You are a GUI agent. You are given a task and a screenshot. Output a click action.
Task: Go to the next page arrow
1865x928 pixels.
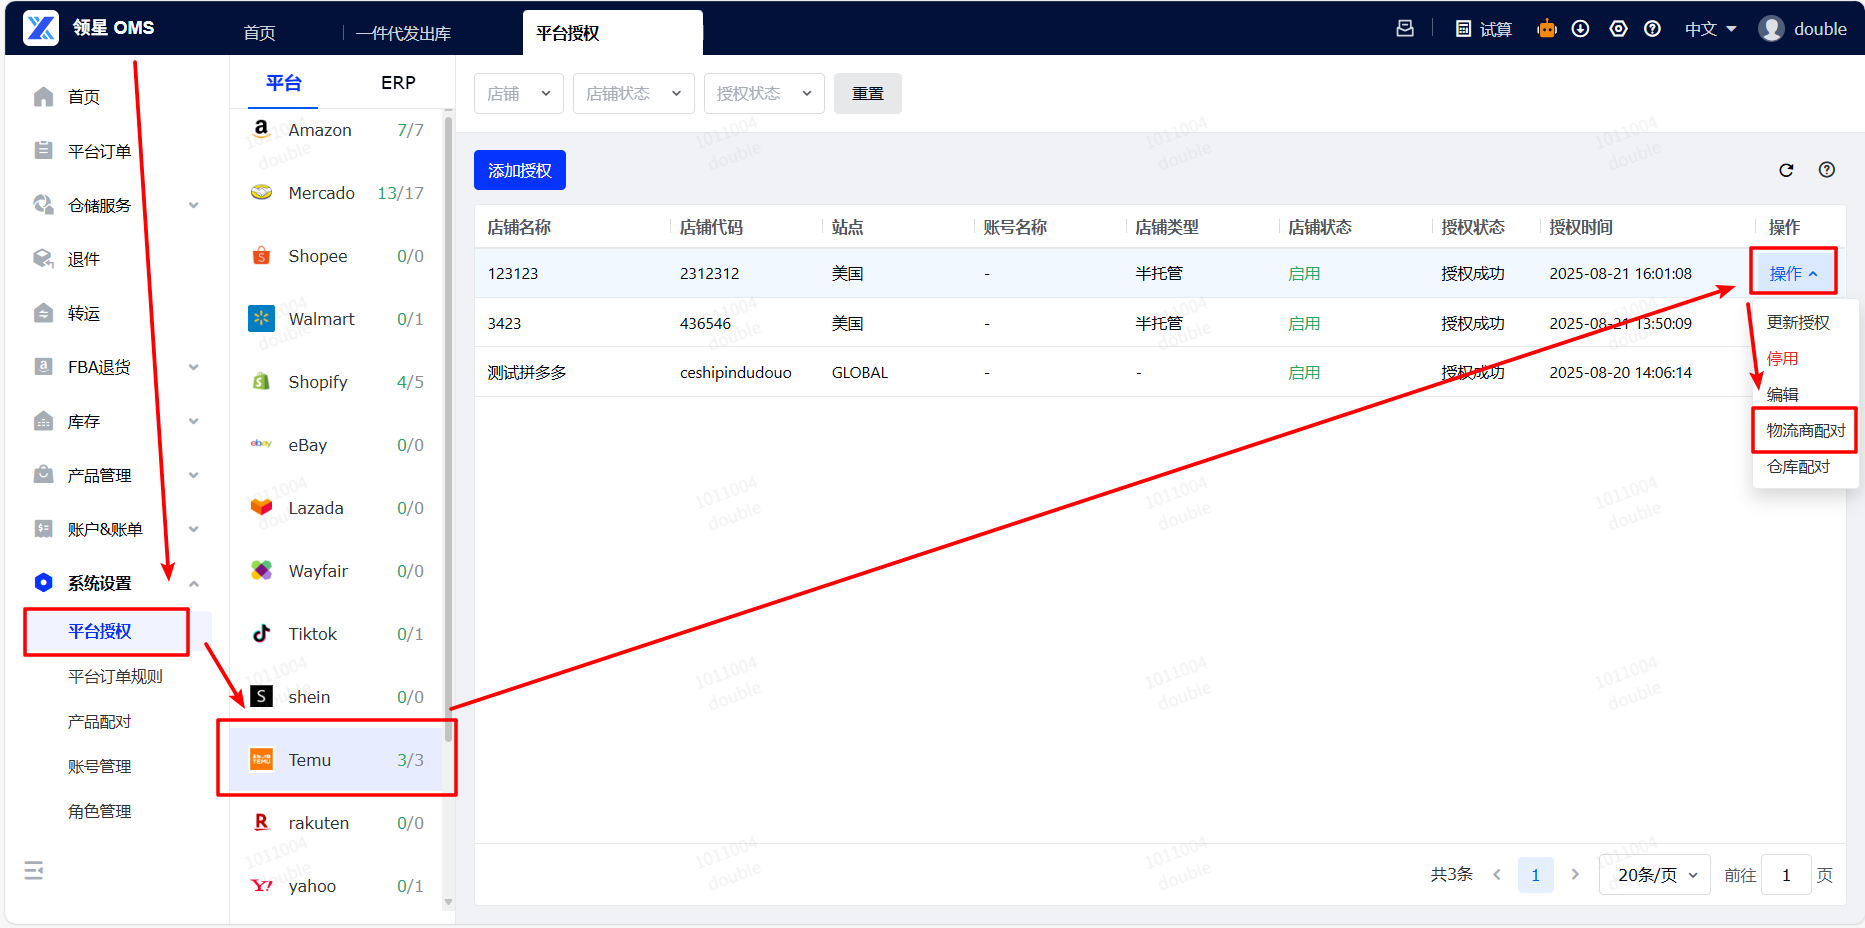[1575, 875]
